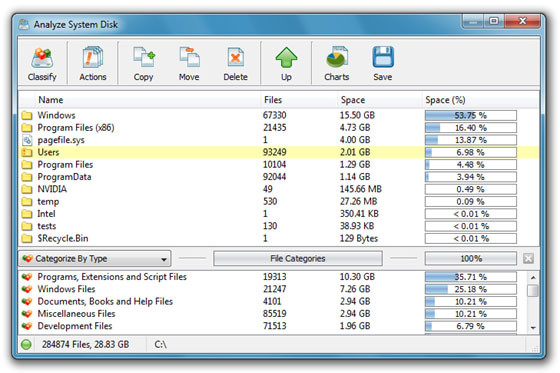Viewport: 560px width, 373px height.
Task: Click the Users folder icon
Action: pyautogui.click(x=27, y=152)
